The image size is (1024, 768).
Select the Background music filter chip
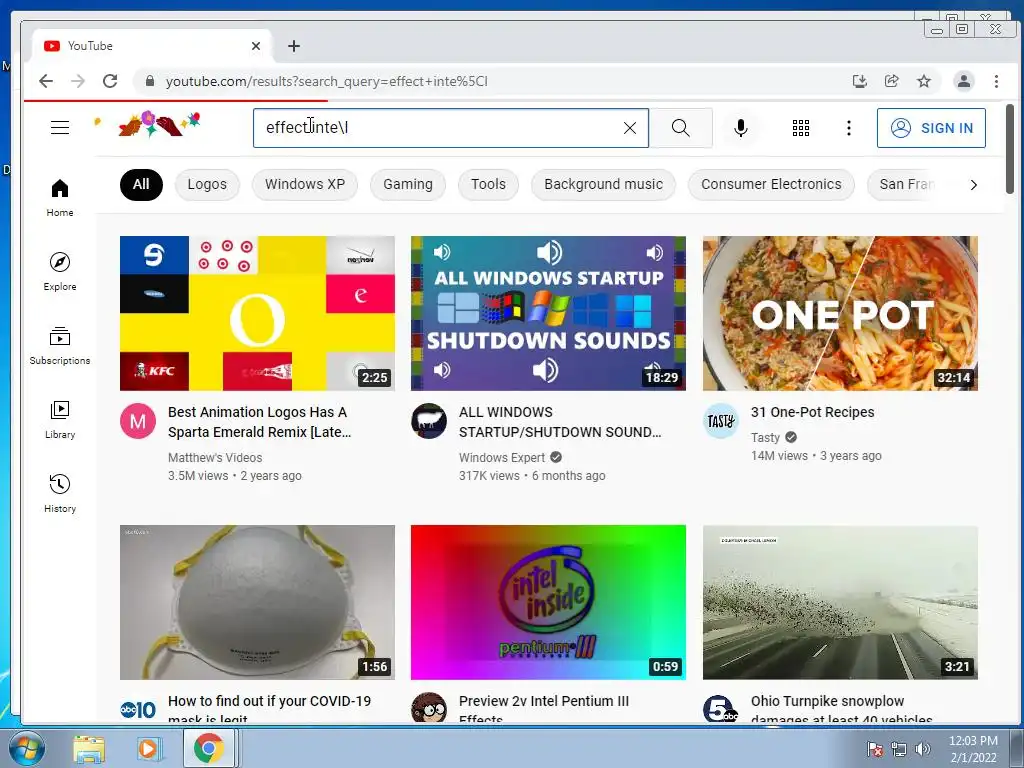(603, 184)
